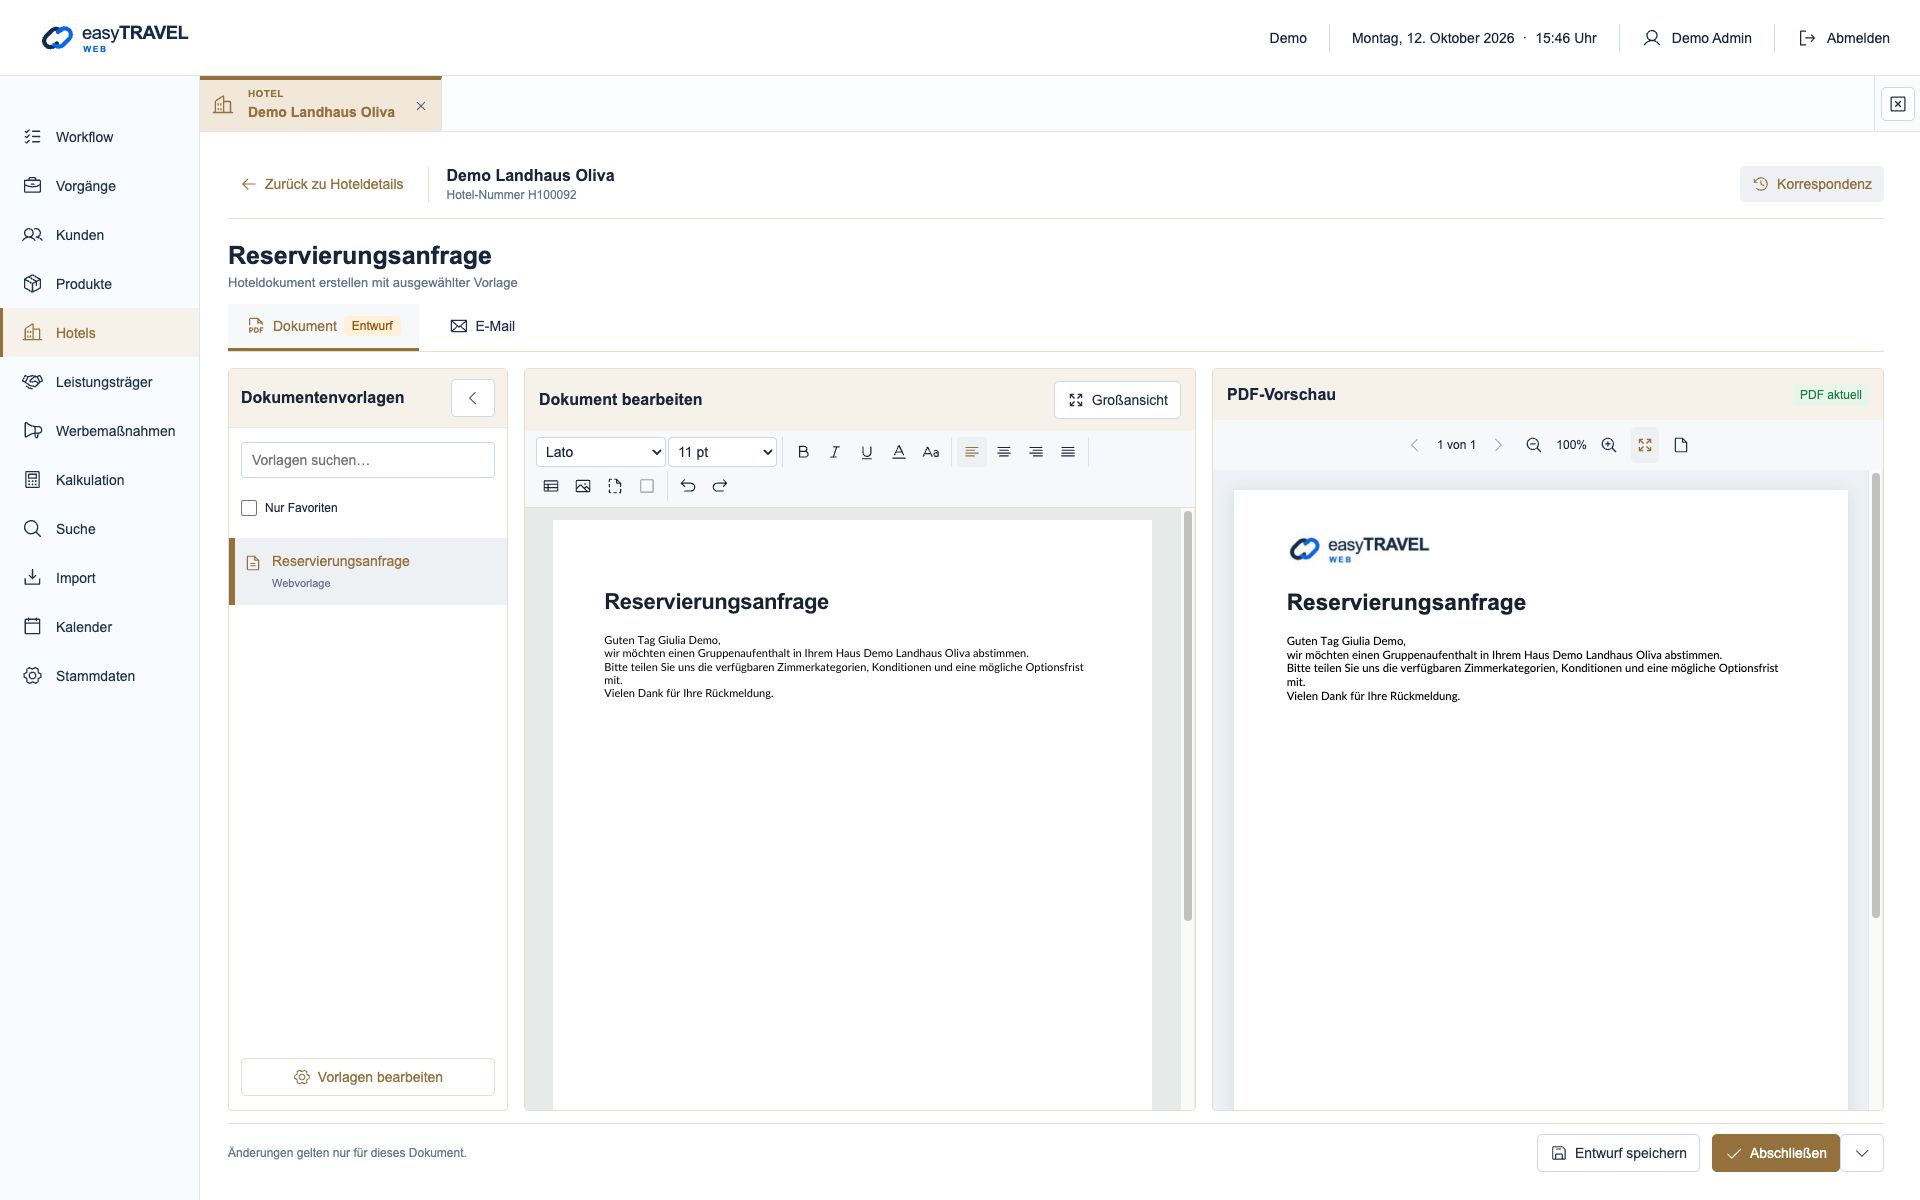Insert a table into the document
The image size is (1920, 1200).
[551, 486]
